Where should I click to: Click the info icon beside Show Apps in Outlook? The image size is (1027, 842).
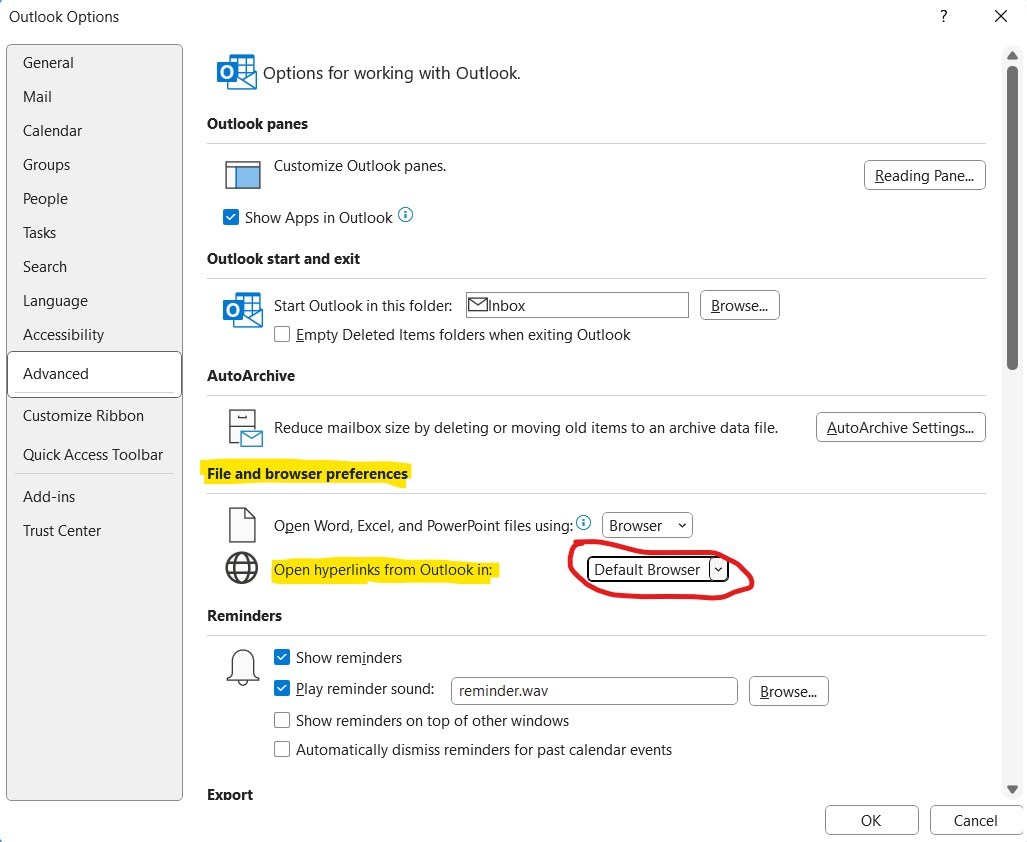click(405, 216)
